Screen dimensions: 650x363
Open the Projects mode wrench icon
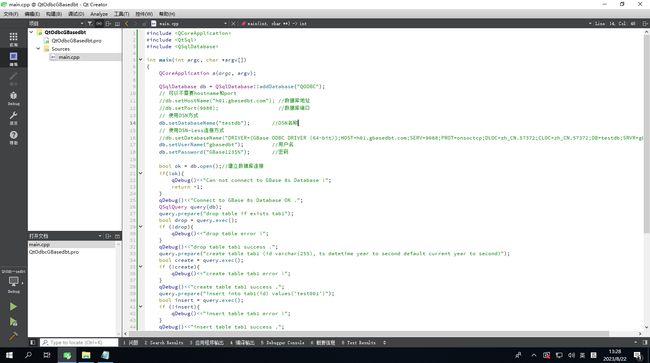pyautogui.click(x=13, y=118)
